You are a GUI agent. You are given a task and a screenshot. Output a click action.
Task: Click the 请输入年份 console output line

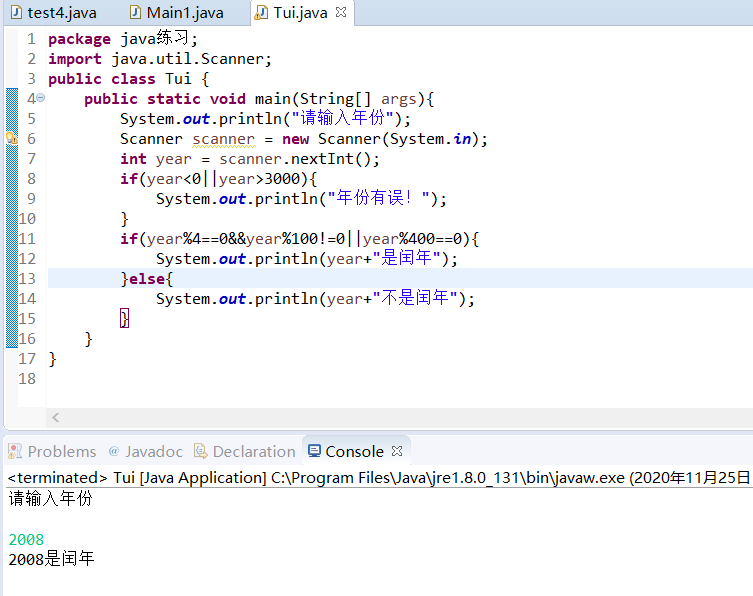[50, 499]
